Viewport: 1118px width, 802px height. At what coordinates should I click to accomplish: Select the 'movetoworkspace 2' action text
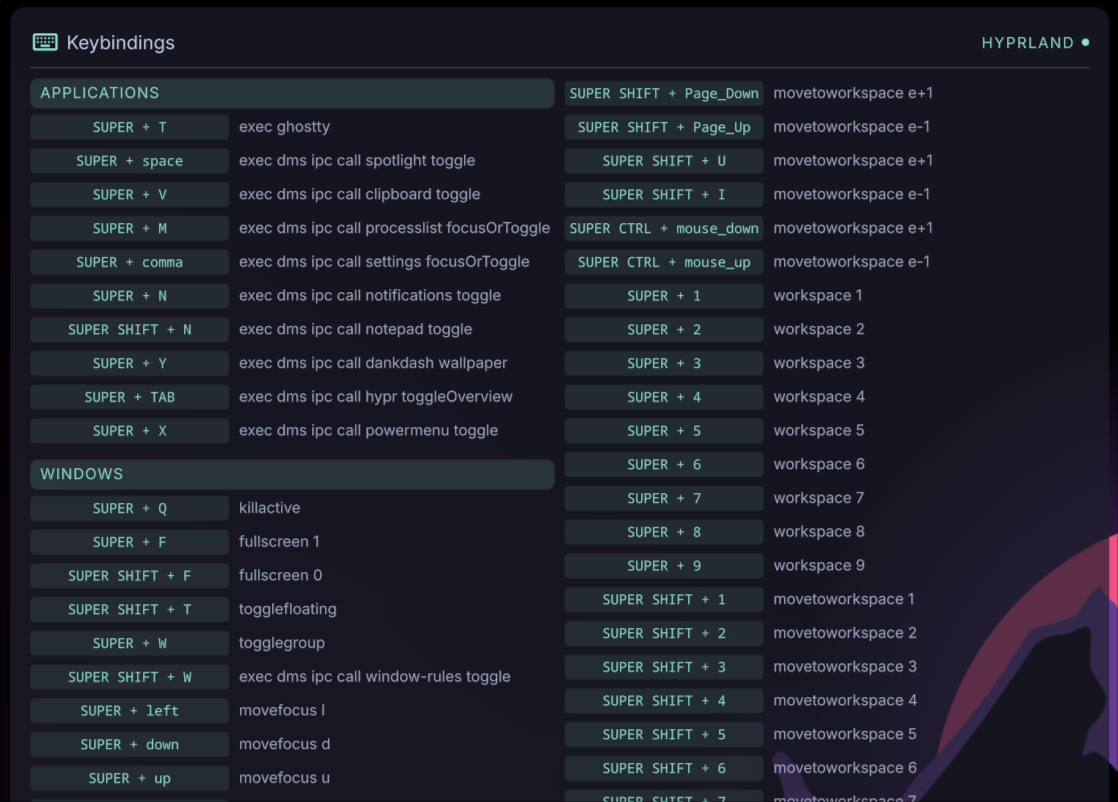click(845, 633)
